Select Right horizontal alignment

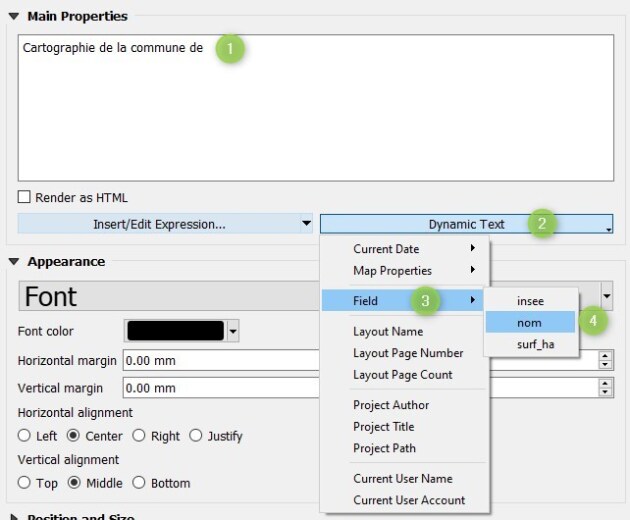coord(139,436)
